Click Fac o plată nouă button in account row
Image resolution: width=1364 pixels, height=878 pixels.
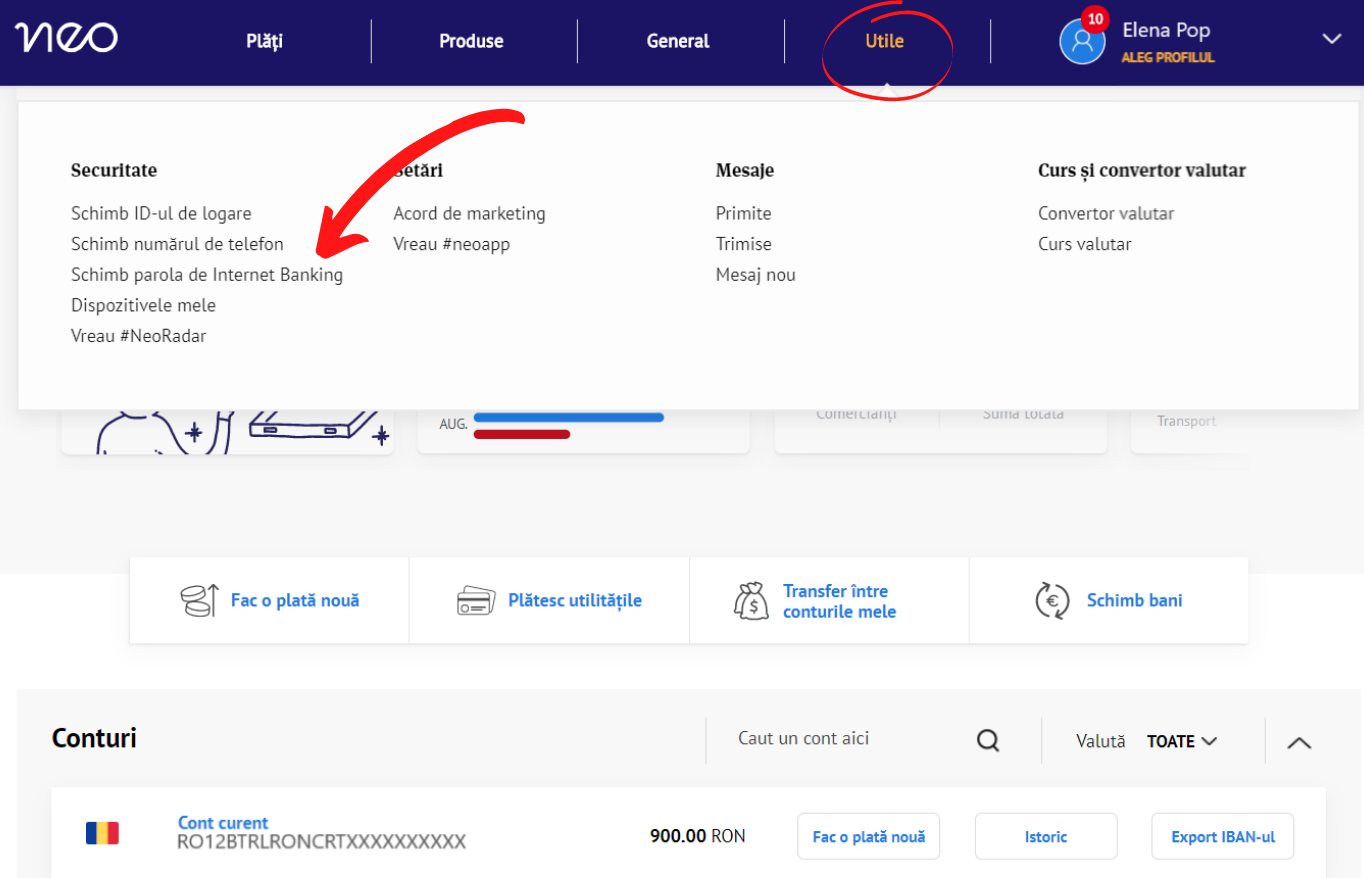click(x=868, y=837)
